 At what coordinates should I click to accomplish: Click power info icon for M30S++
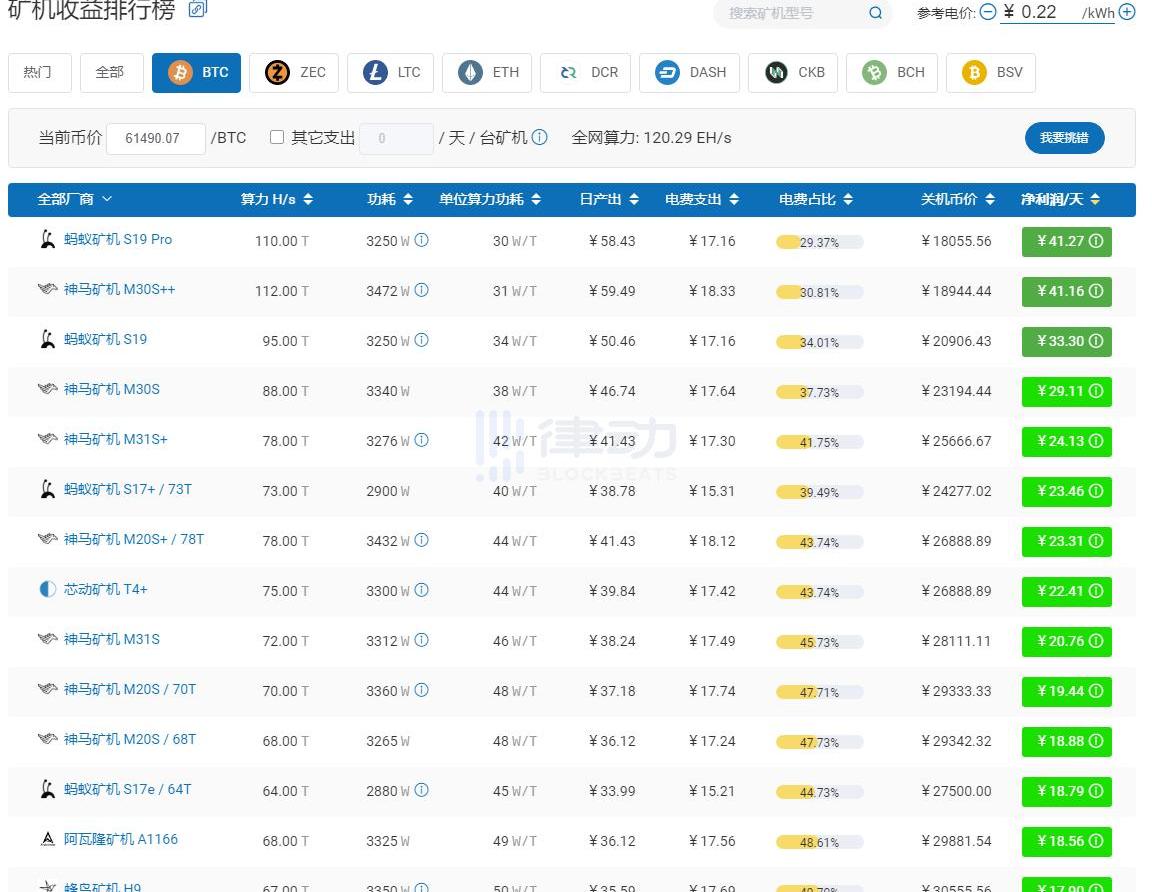pos(422,290)
